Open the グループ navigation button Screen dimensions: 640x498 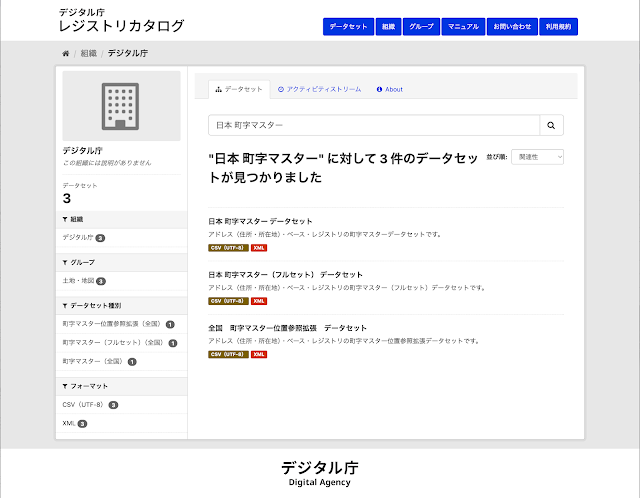pyautogui.click(x=421, y=27)
